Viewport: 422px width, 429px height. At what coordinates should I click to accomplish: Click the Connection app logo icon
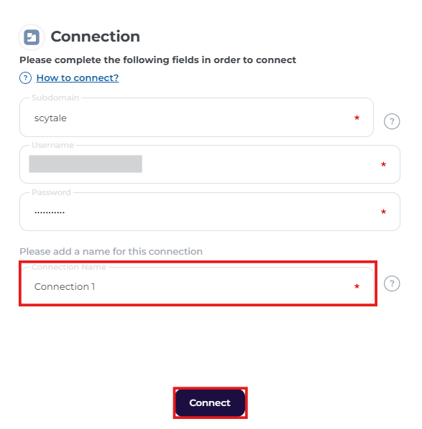(32, 37)
